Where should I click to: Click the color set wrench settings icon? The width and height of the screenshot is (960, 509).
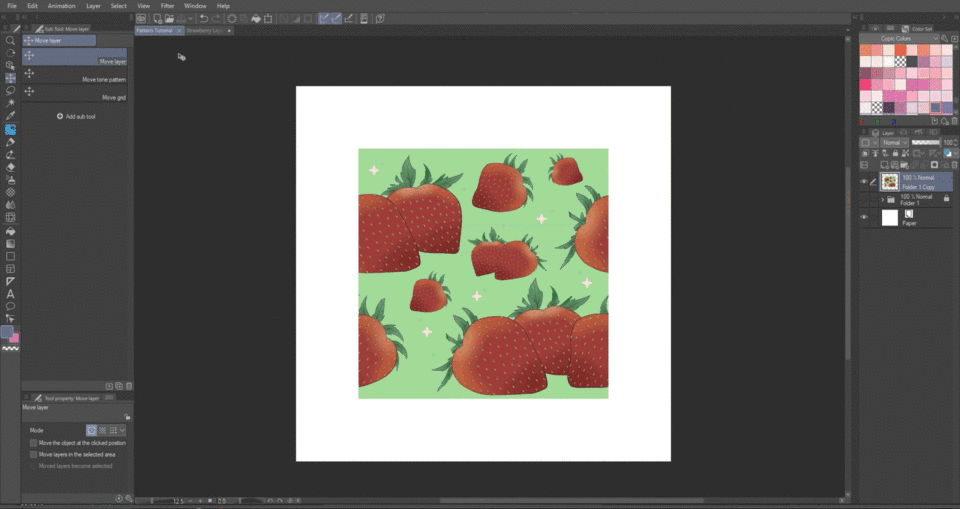point(945,38)
